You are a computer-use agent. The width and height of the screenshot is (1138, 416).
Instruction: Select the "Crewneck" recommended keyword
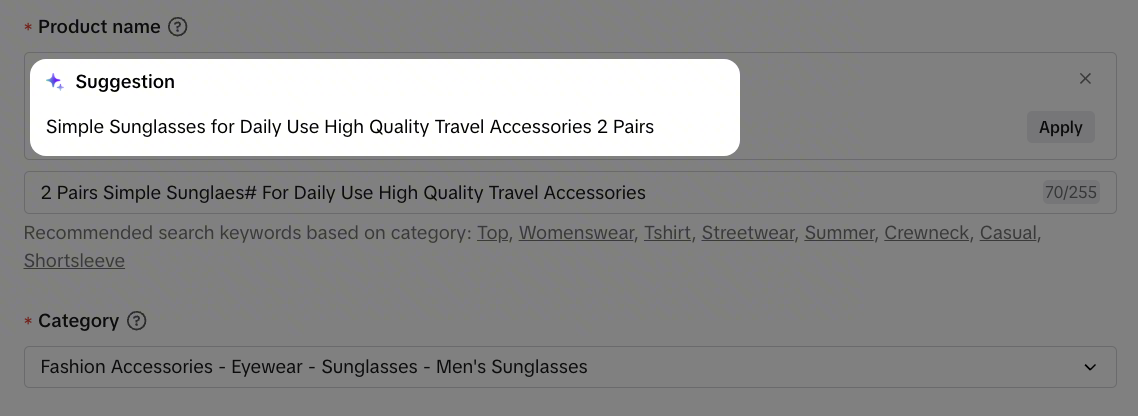[925, 233]
